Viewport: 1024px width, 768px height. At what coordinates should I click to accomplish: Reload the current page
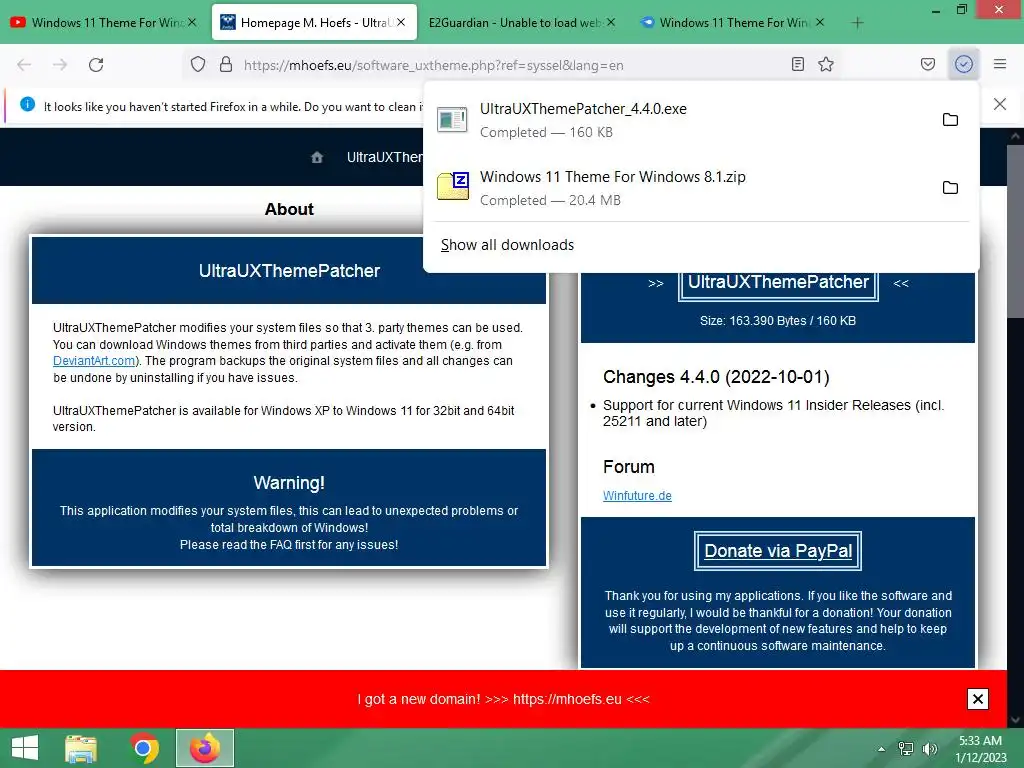96,65
